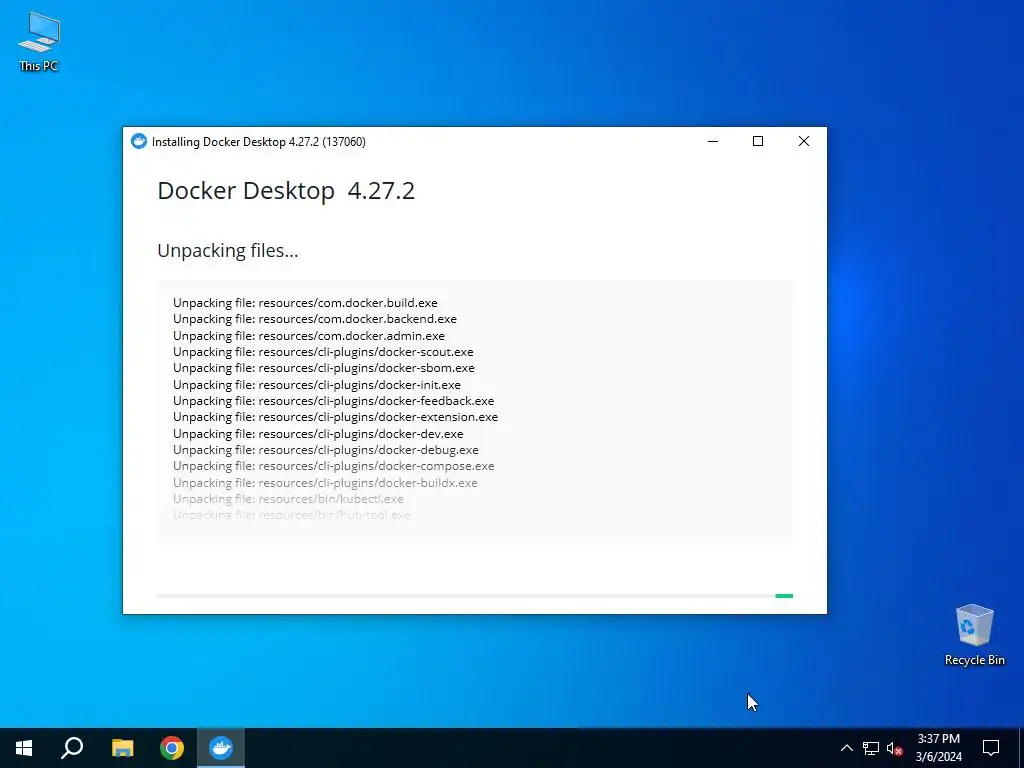1024x768 pixels.
Task: Select the com.docker.build.exe log line
Action: pyautogui.click(x=305, y=302)
